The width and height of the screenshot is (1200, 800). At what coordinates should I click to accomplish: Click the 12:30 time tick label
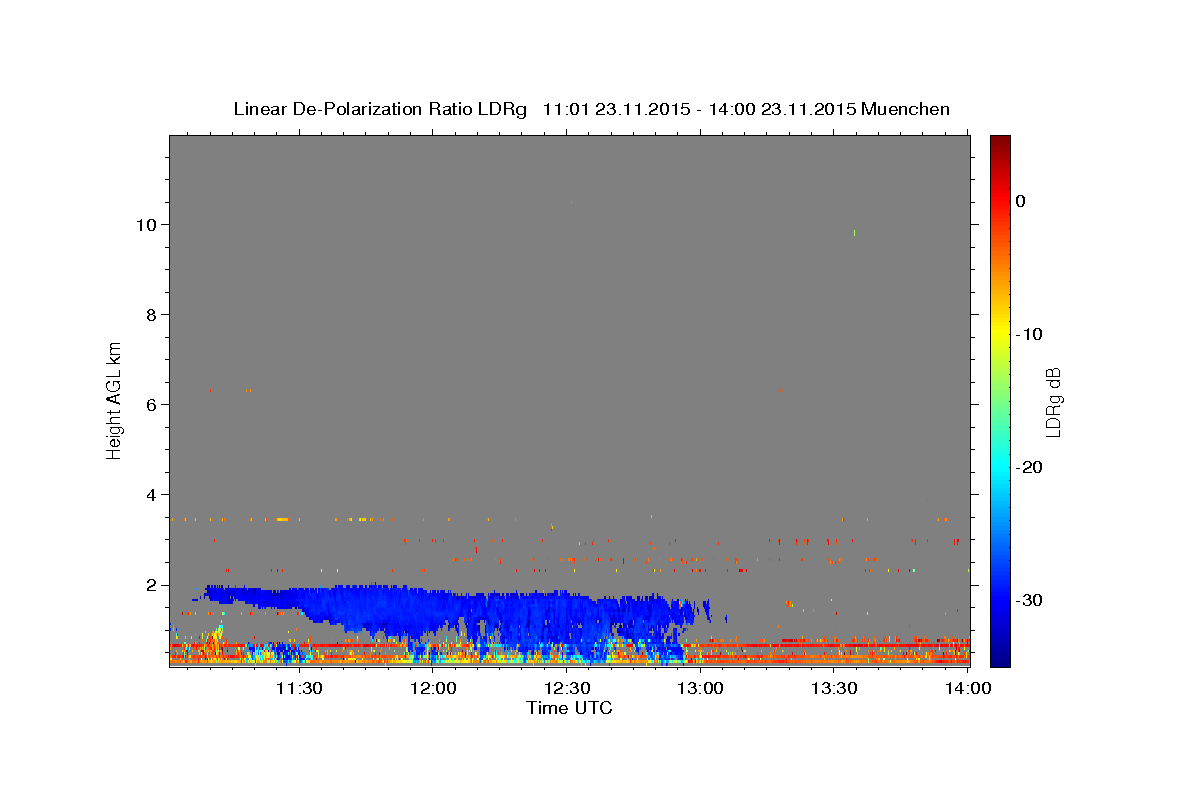(x=567, y=688)
